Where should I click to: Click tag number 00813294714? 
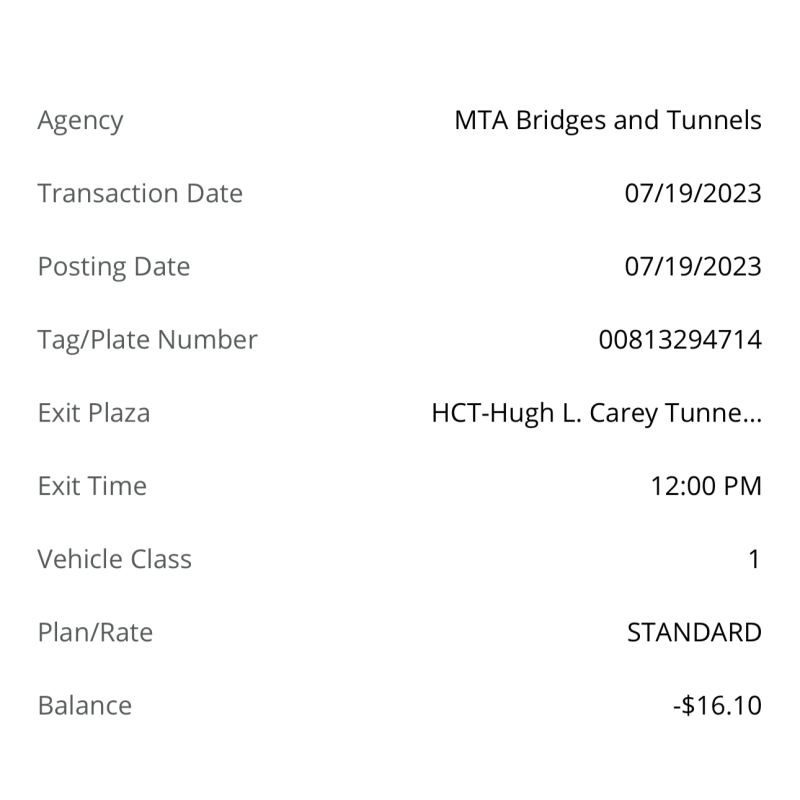tap(680, 340)
